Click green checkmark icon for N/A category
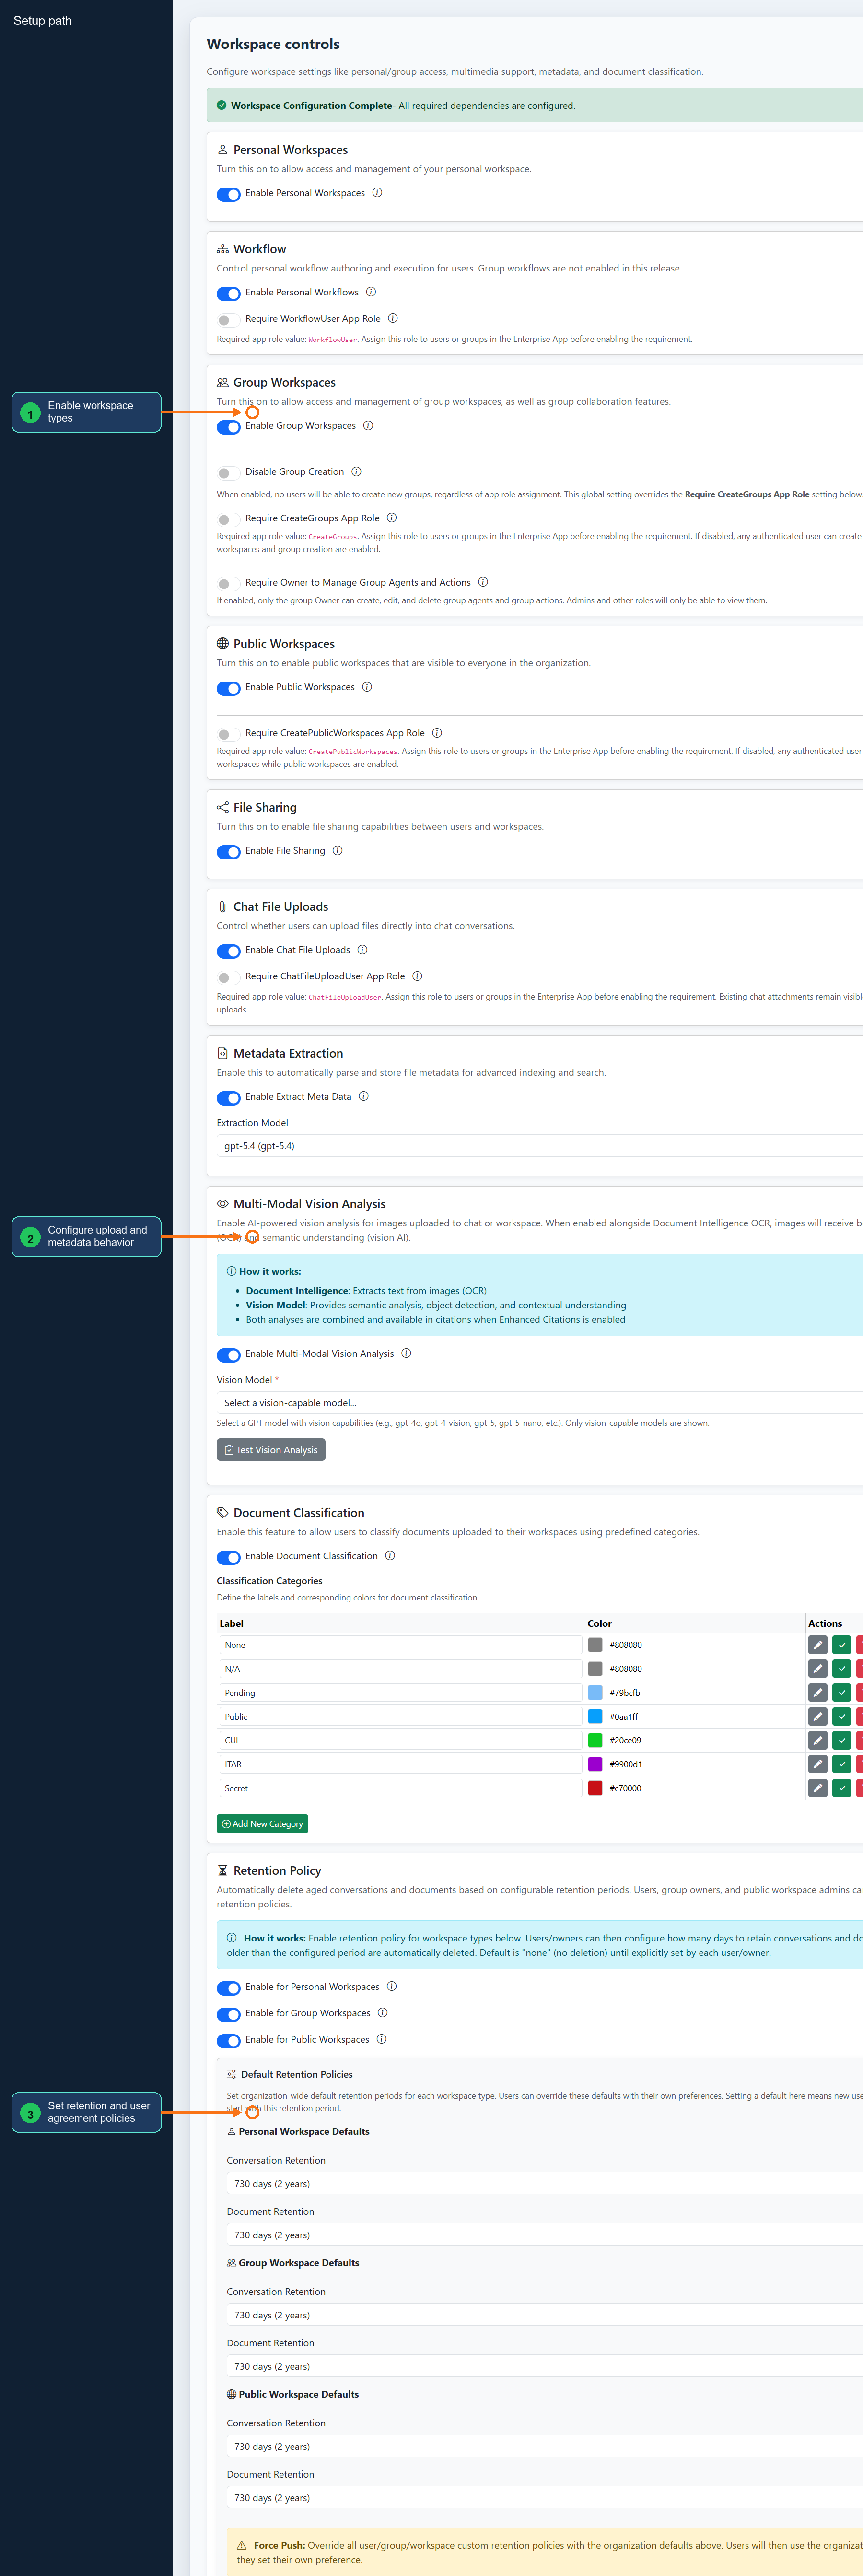This screenshot has width=863, height=2576. [841, 1669]
